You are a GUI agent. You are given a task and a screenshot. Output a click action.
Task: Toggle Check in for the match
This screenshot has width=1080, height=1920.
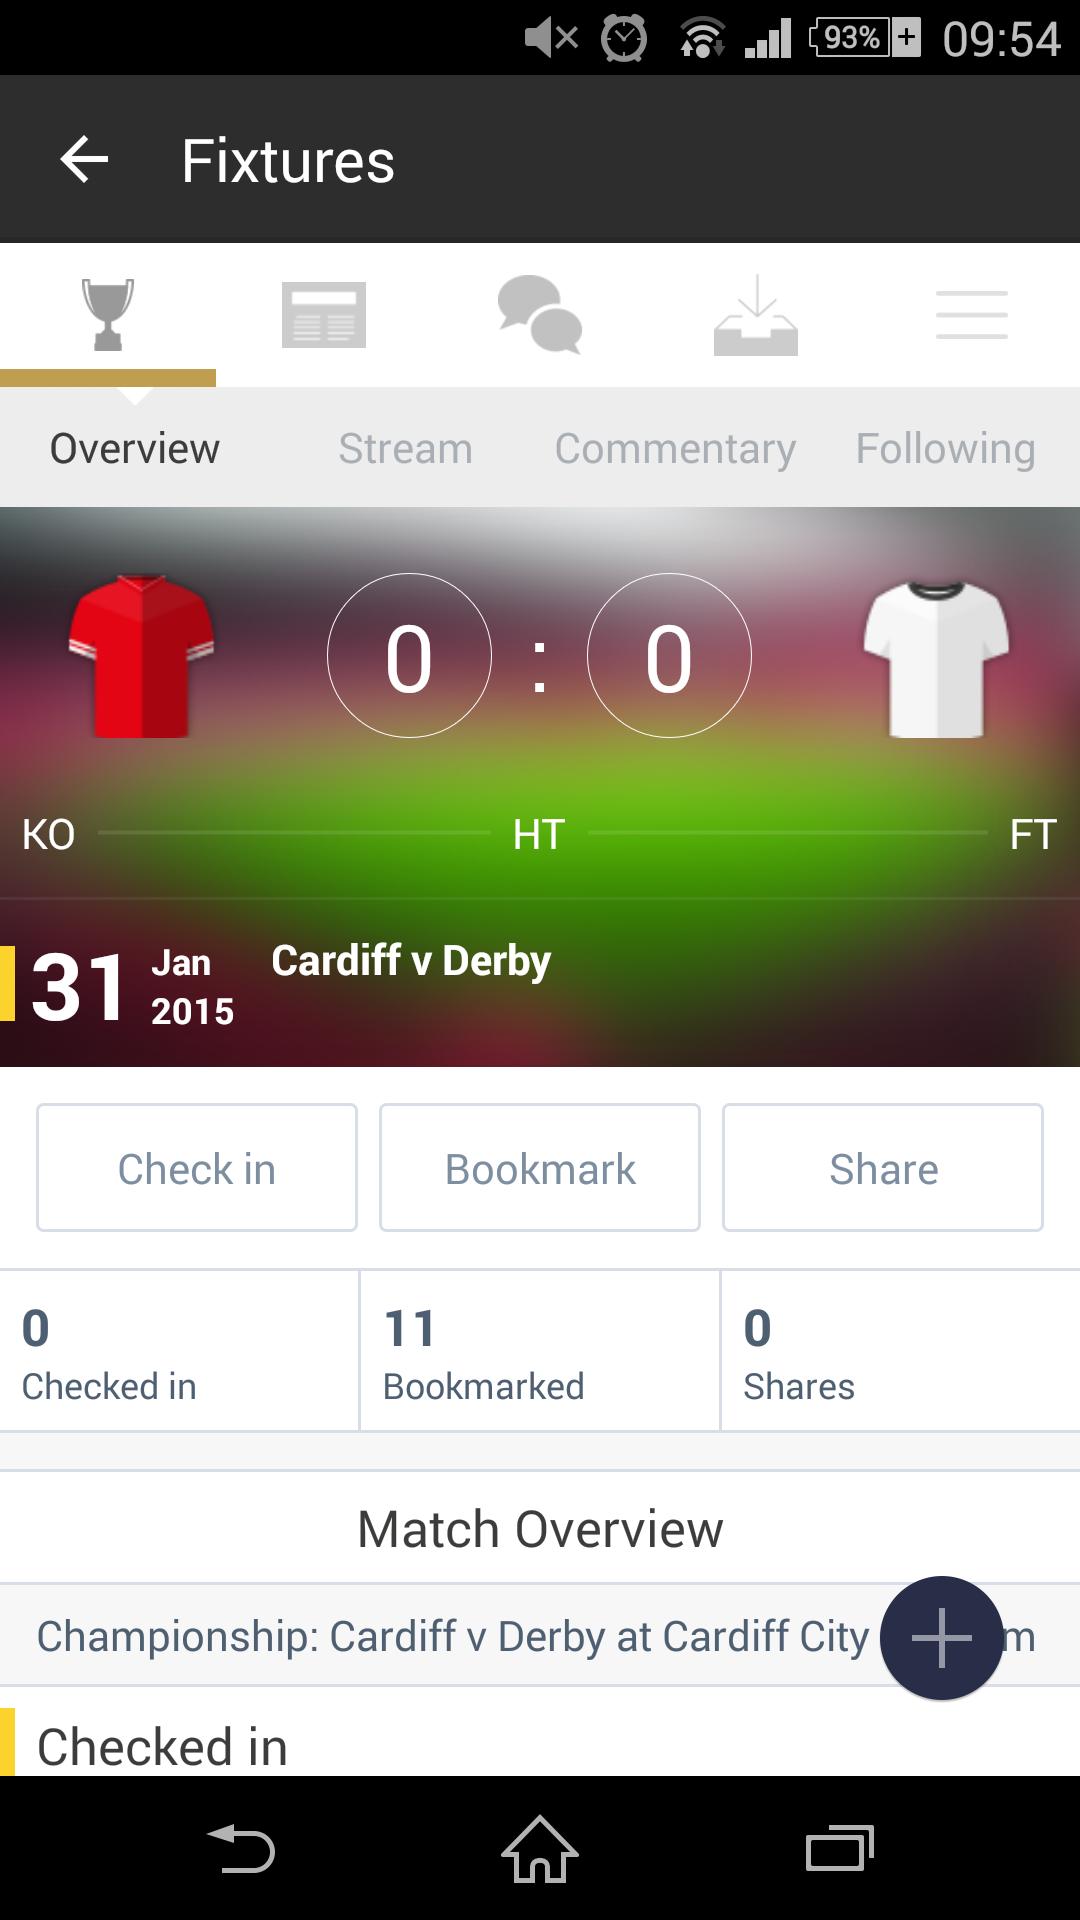pos(196,1167)
